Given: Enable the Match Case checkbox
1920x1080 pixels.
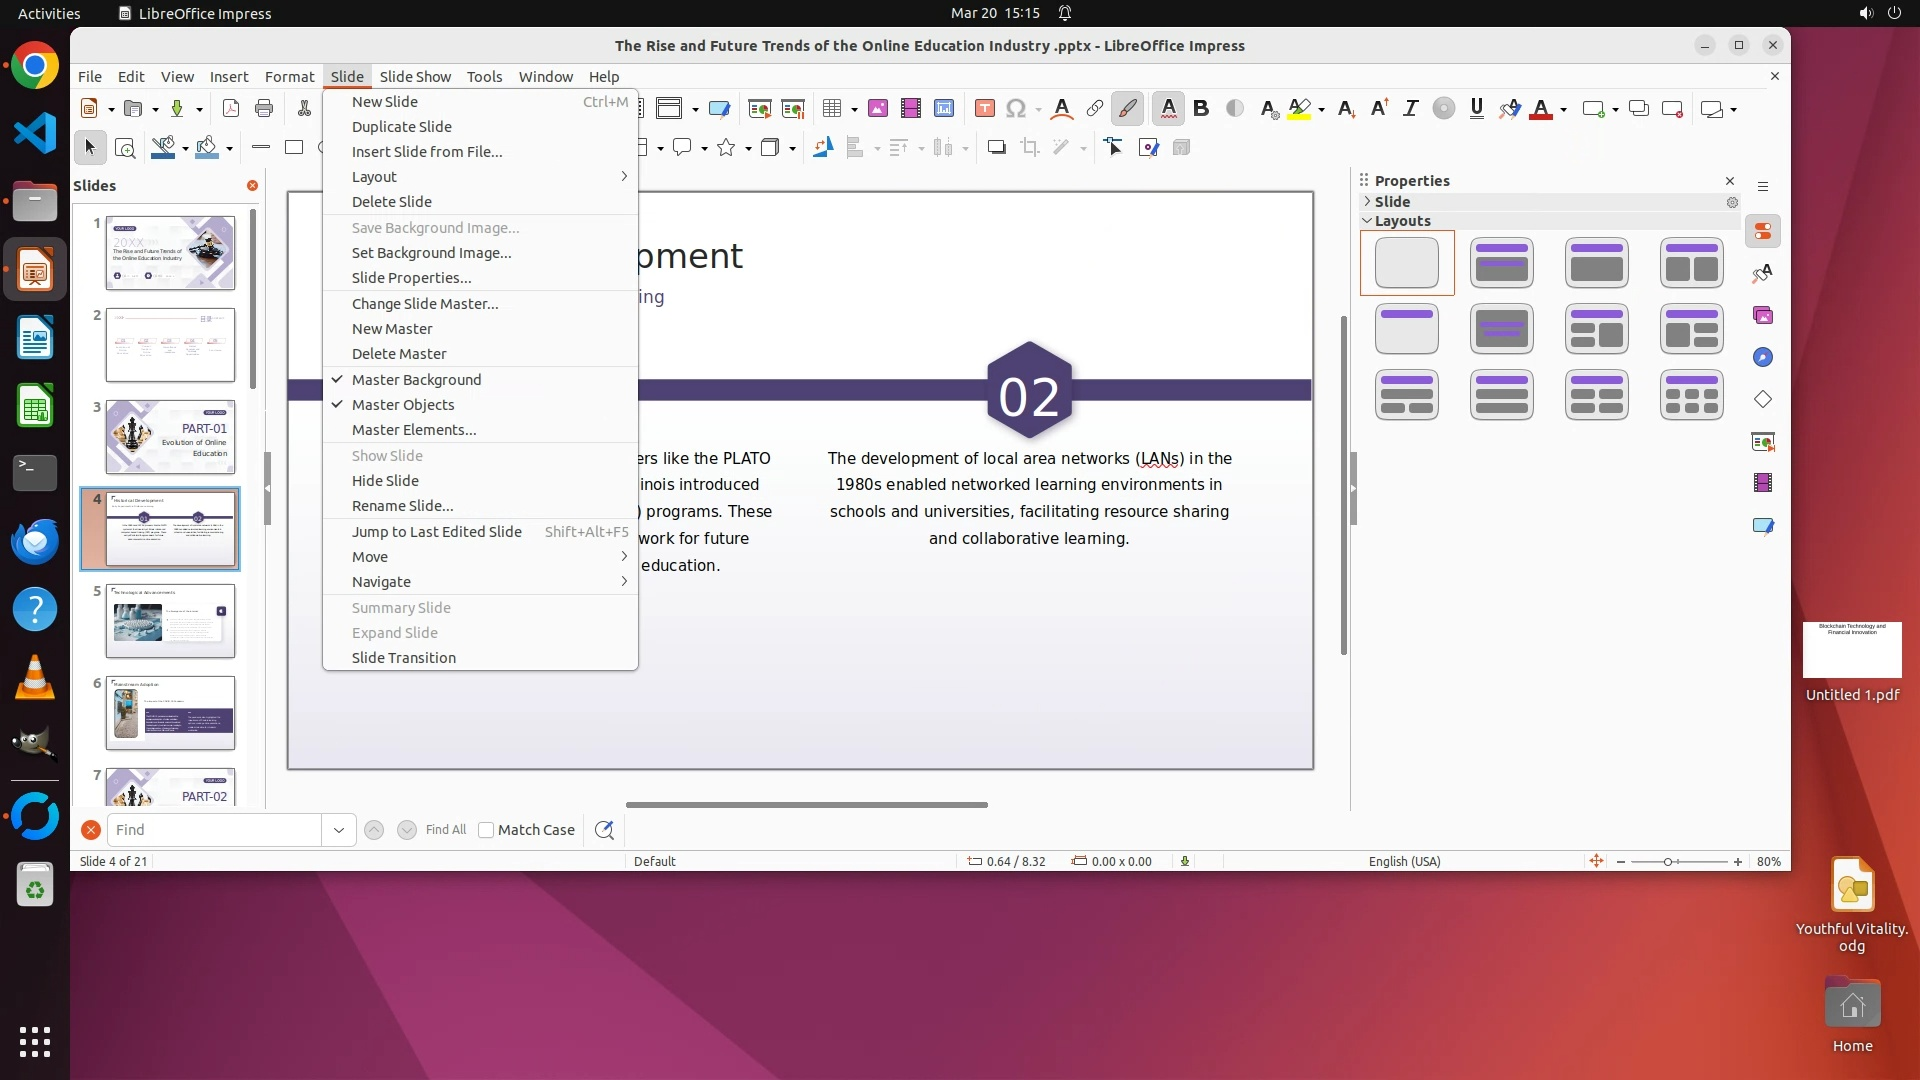Looking at the screenshot, I should pyautogui.click(x=486, y=830).
